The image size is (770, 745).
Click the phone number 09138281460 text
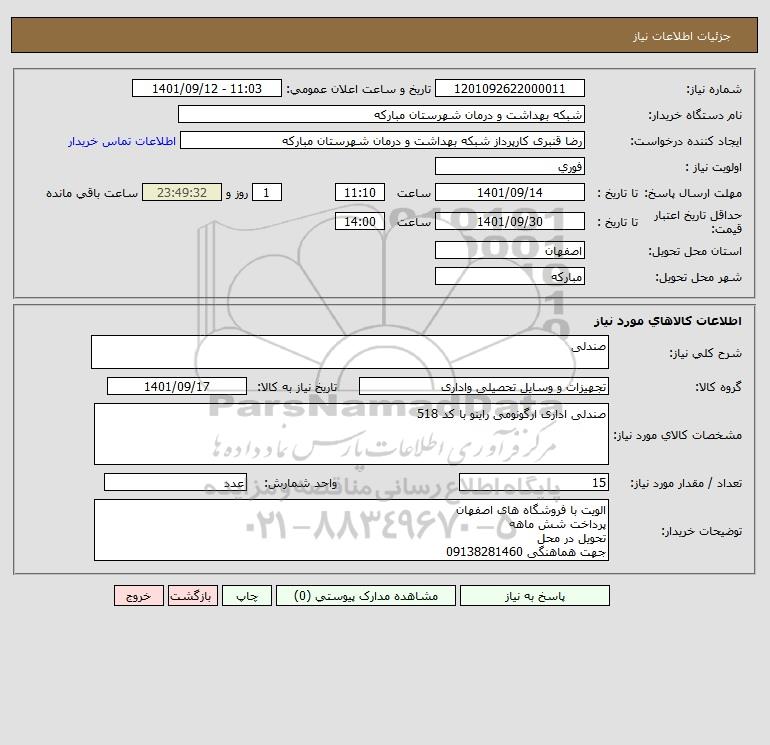pos(484,552)
